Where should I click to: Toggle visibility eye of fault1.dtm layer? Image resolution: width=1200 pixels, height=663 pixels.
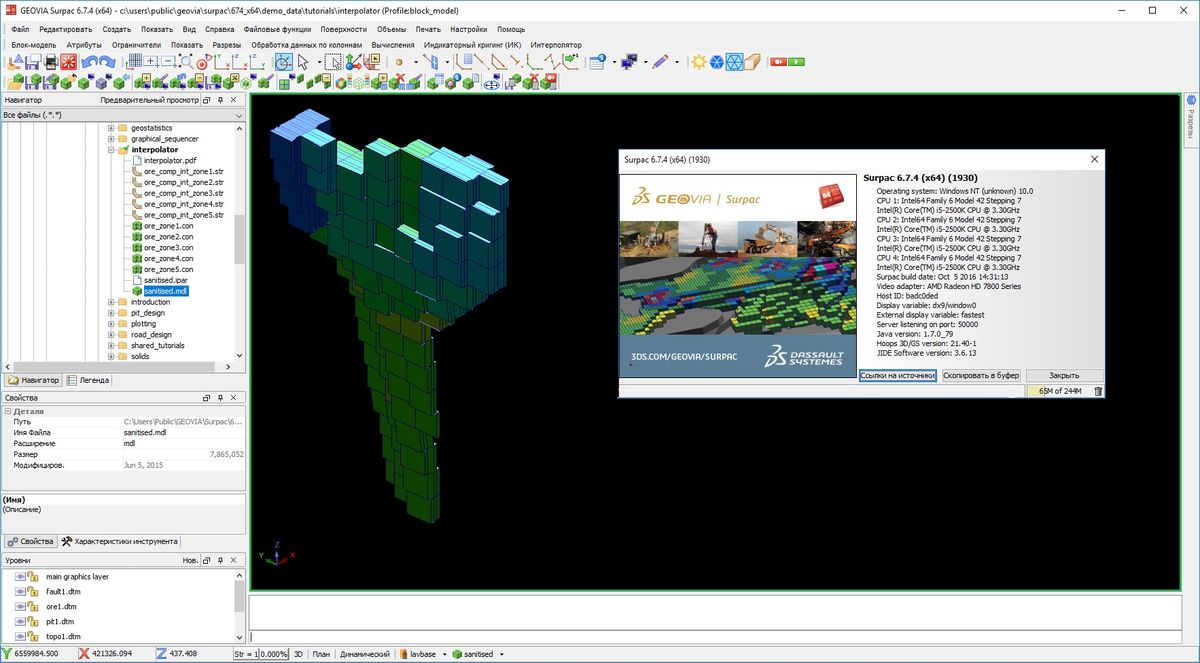(20, 592)
